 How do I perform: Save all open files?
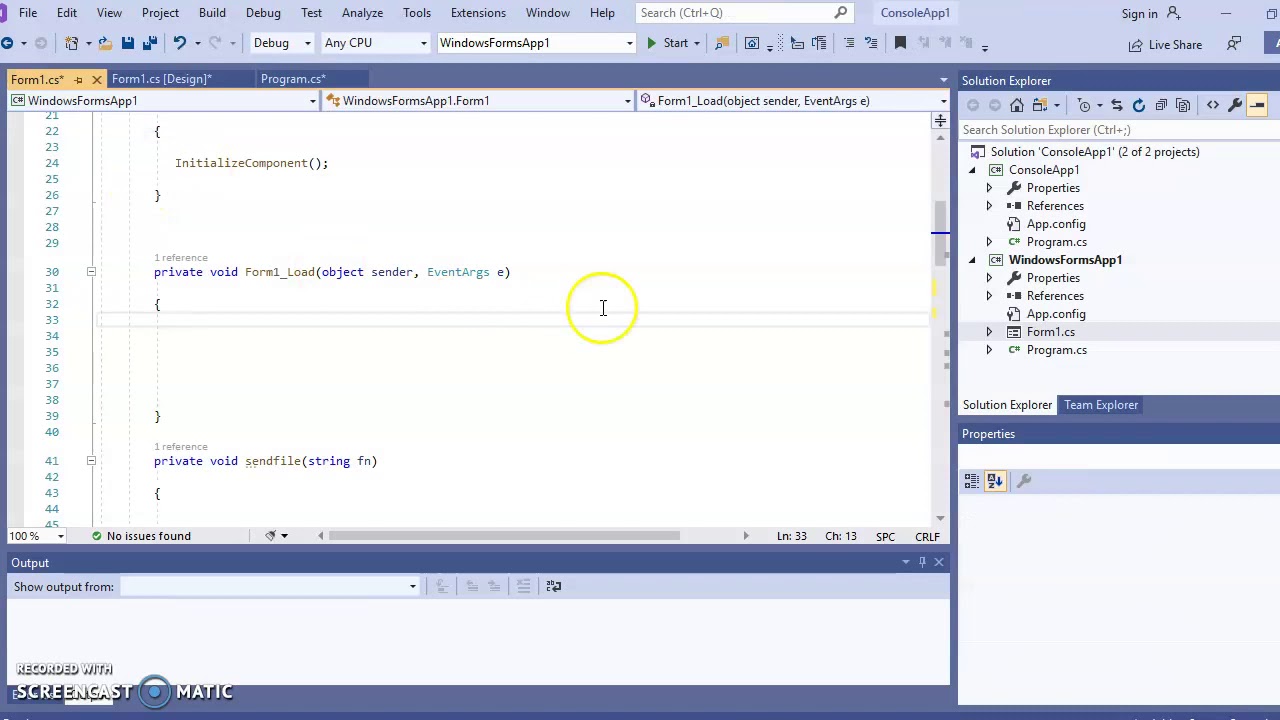pos(151,43)
